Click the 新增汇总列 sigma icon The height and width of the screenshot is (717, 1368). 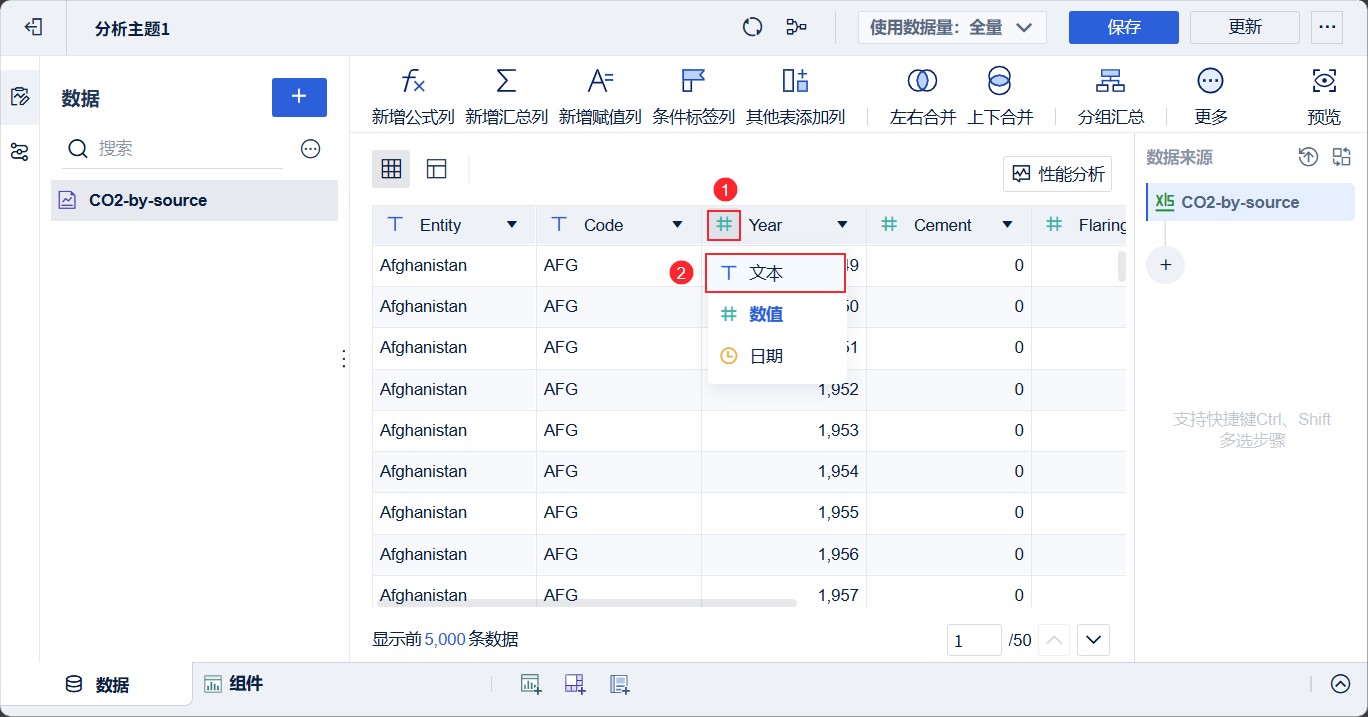tap(506, 82)
